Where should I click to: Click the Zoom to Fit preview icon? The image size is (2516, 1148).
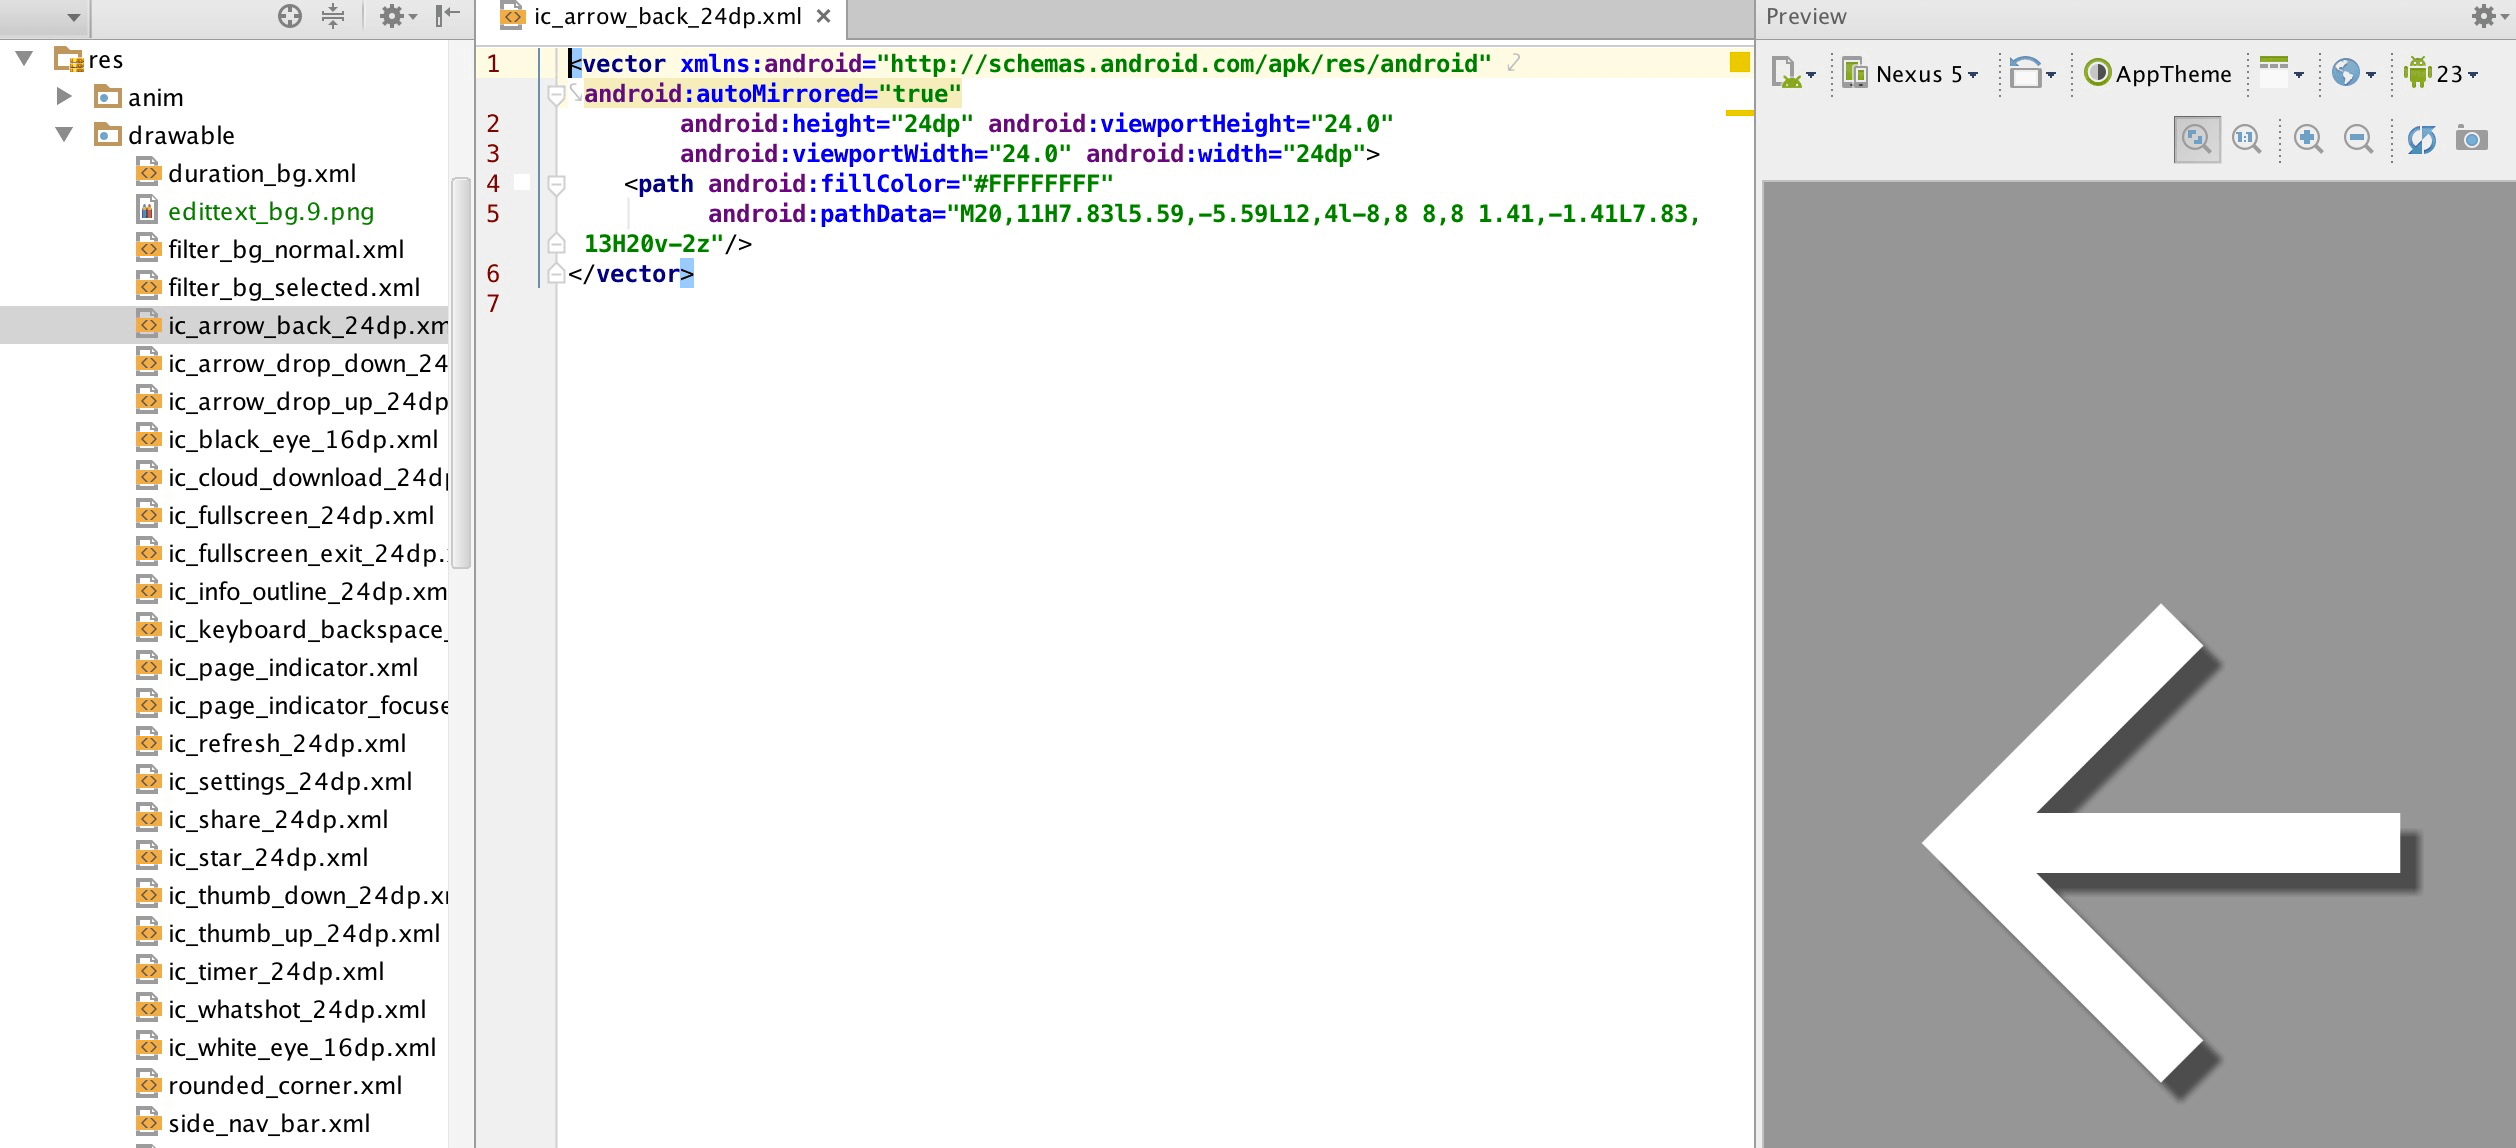[2196, 139]
